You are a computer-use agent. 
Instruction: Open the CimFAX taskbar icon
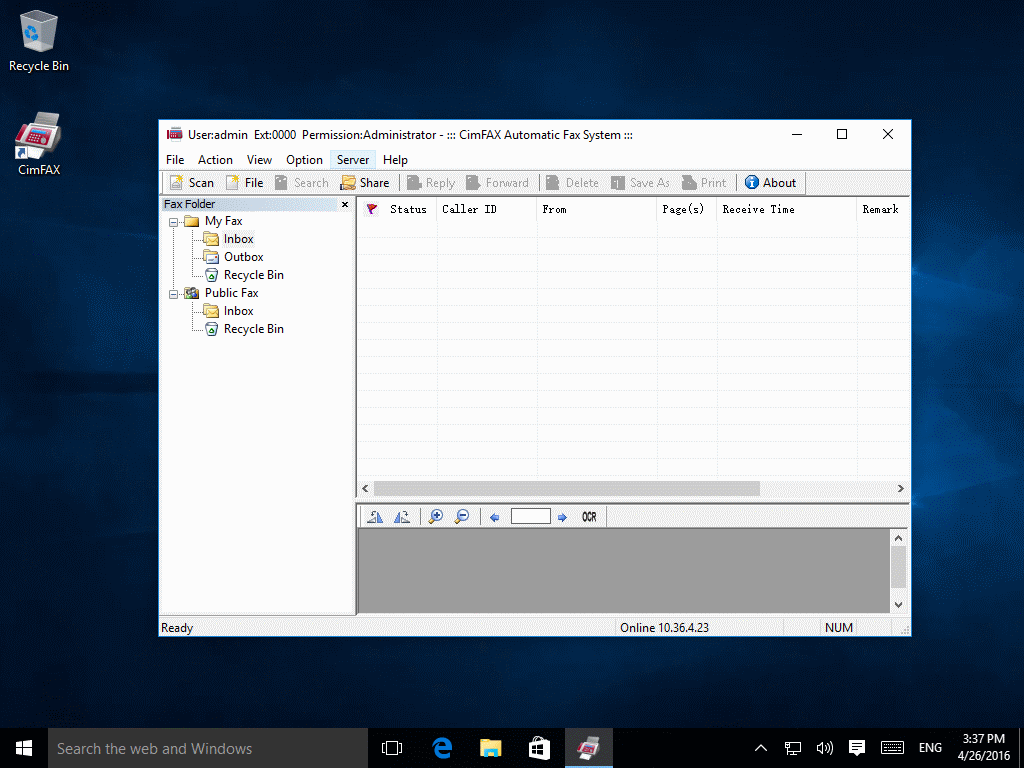(589, 748)
